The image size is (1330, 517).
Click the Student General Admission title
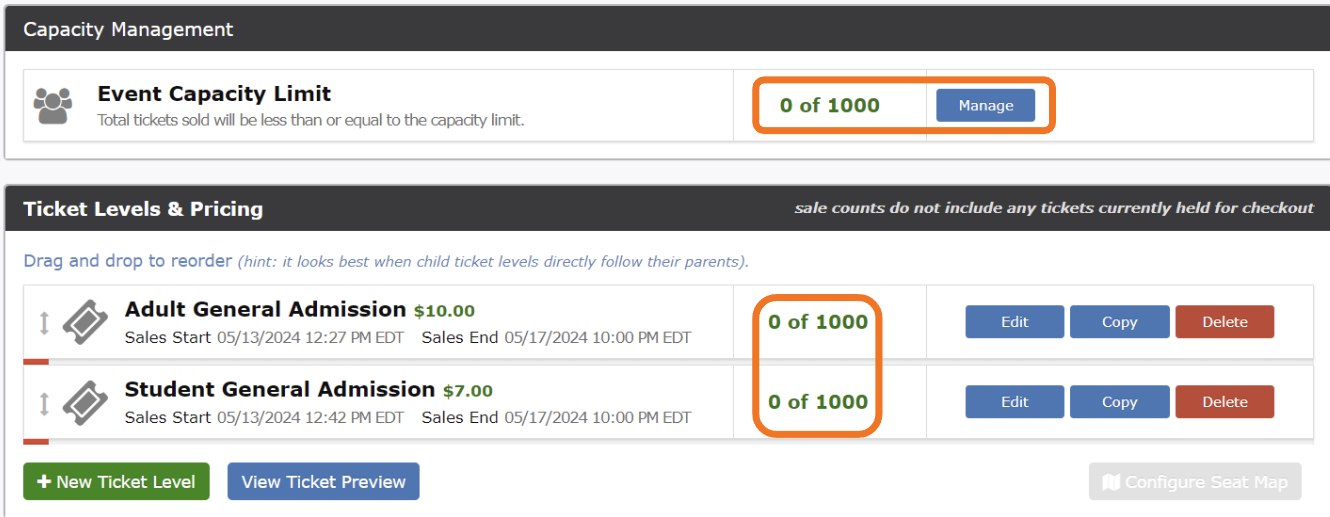coord(279,390)
